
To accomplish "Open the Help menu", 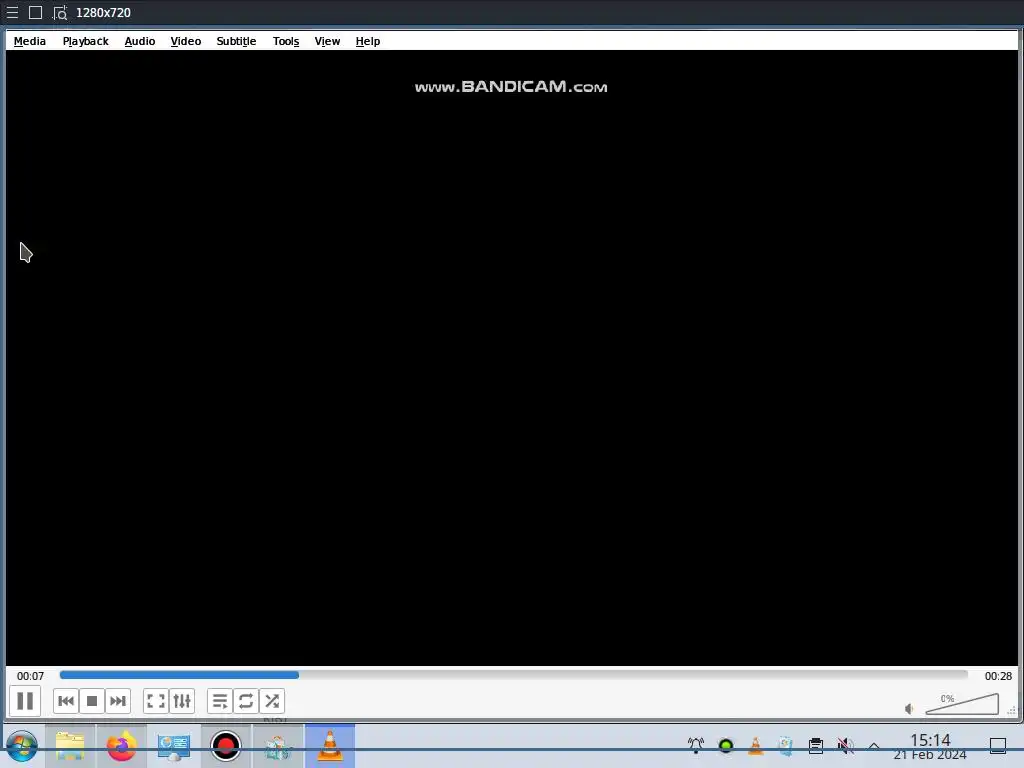I will [368, 41].
